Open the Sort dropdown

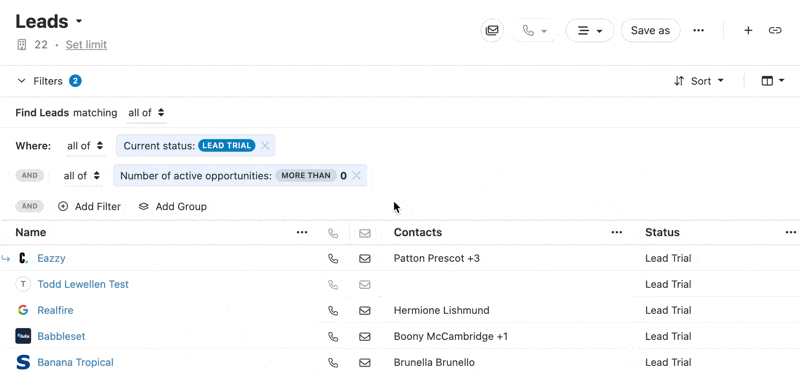coord(699,81)
